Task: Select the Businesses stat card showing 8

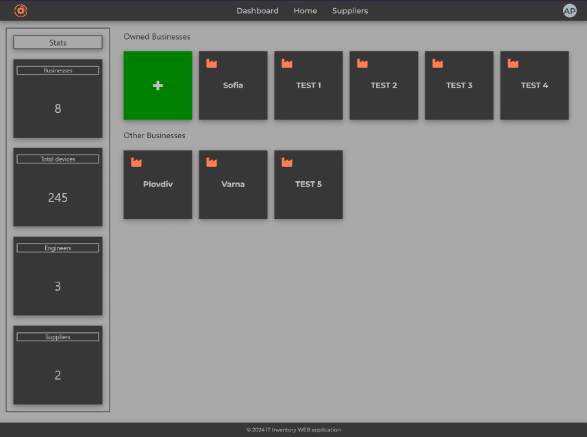Action: pos(58,98)
